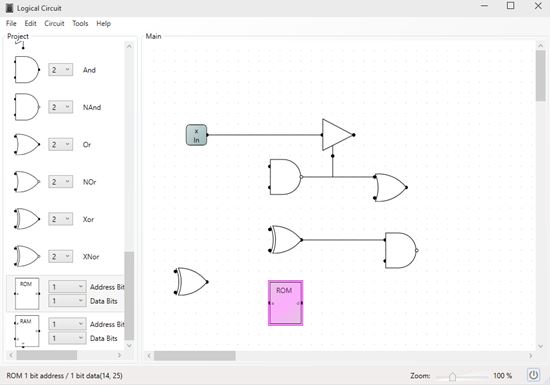Click the Main canvas scroll up arrow
The width and height of the screenshot is (550, 385).
coord(540,45)
